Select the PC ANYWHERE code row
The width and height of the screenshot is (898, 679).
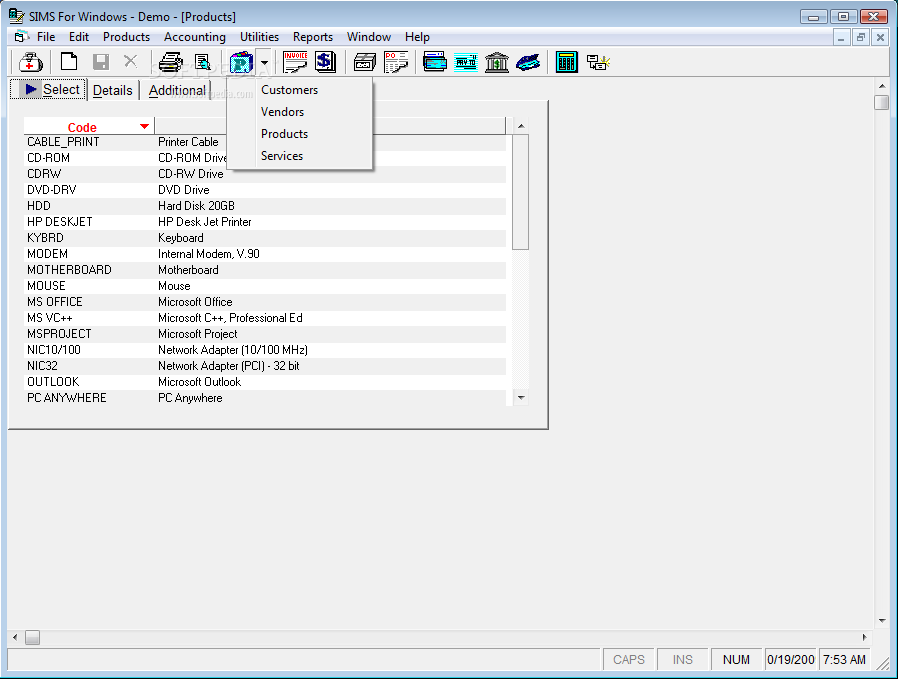(x=265, y=398)
